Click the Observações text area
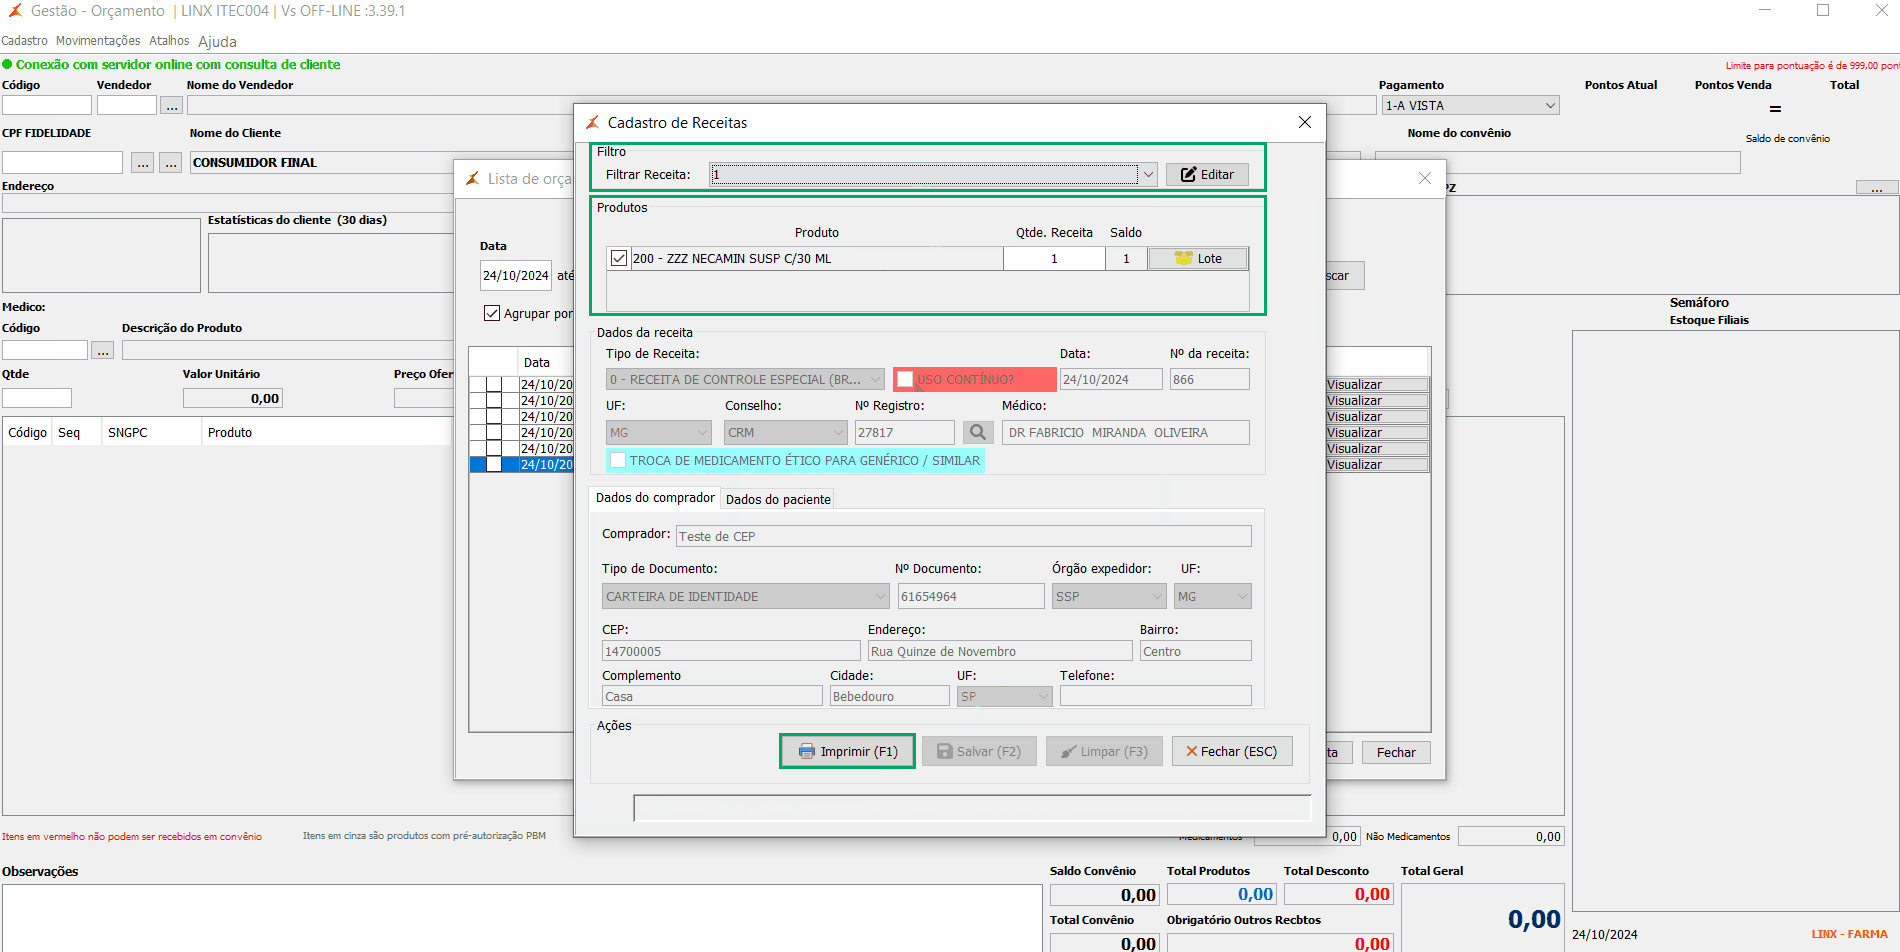Screen dimensions: 1900x952 click(x=522, y=918)
